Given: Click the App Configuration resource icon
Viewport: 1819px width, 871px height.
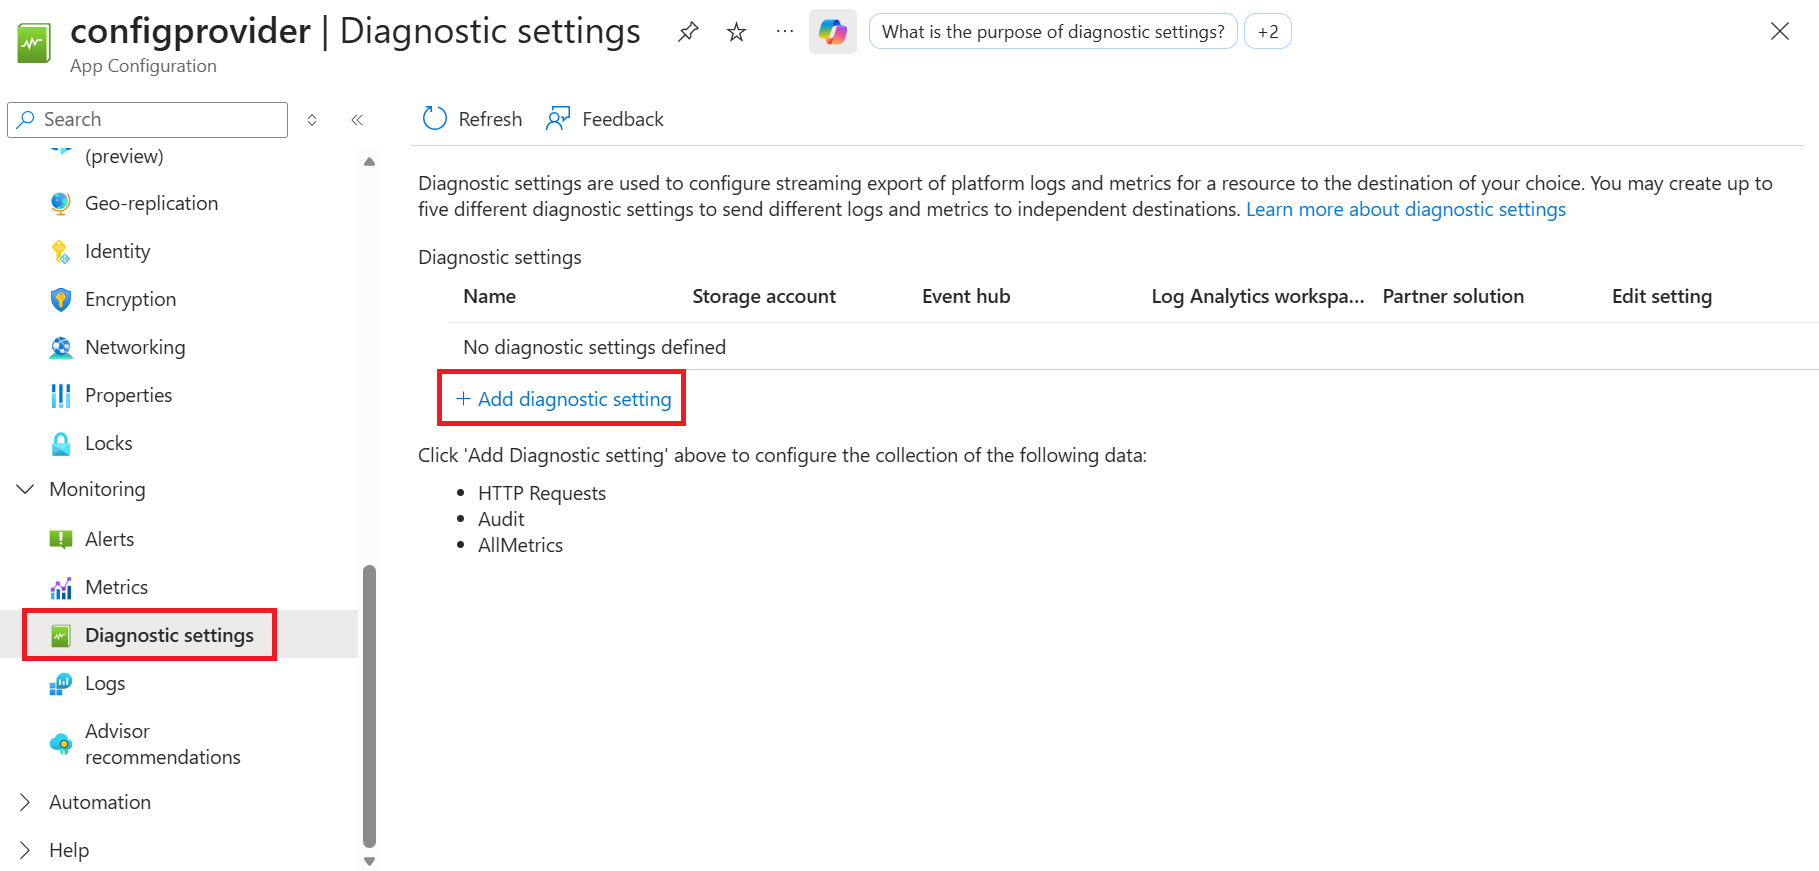Looking at the screenshot, I should click(x=34, y=44).
